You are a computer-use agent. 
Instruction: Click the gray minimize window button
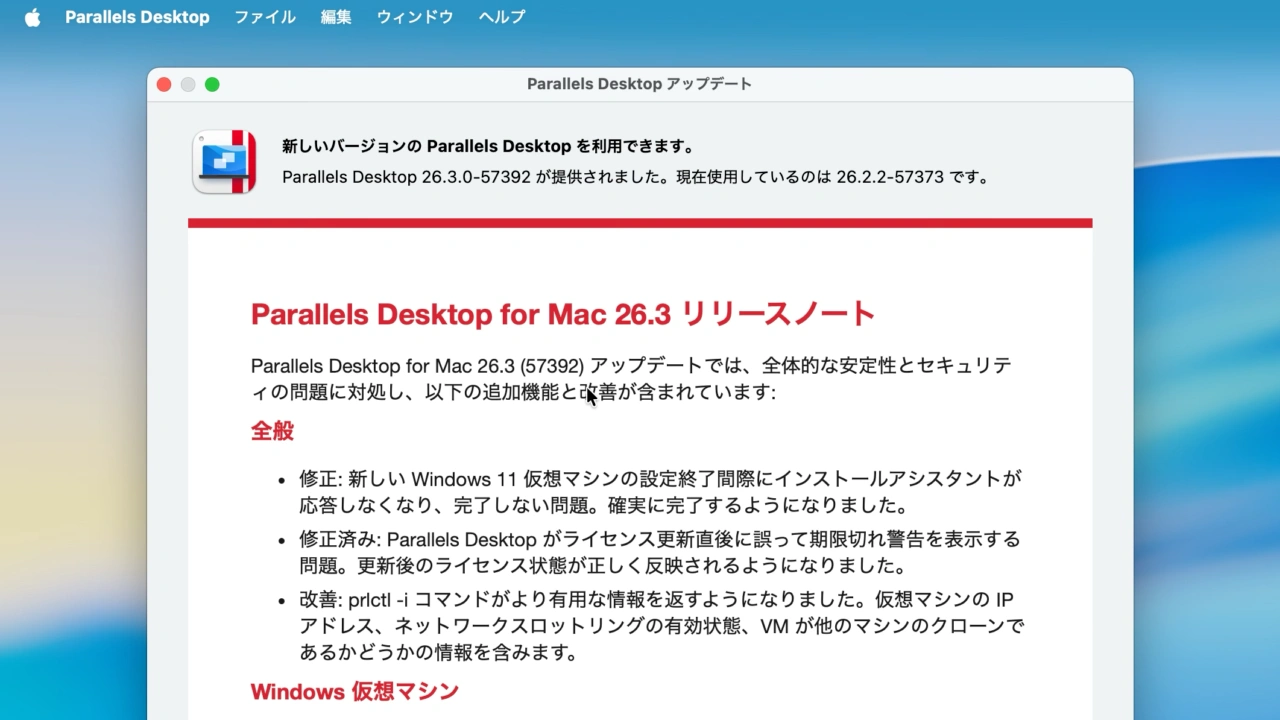tap(188, 85)
